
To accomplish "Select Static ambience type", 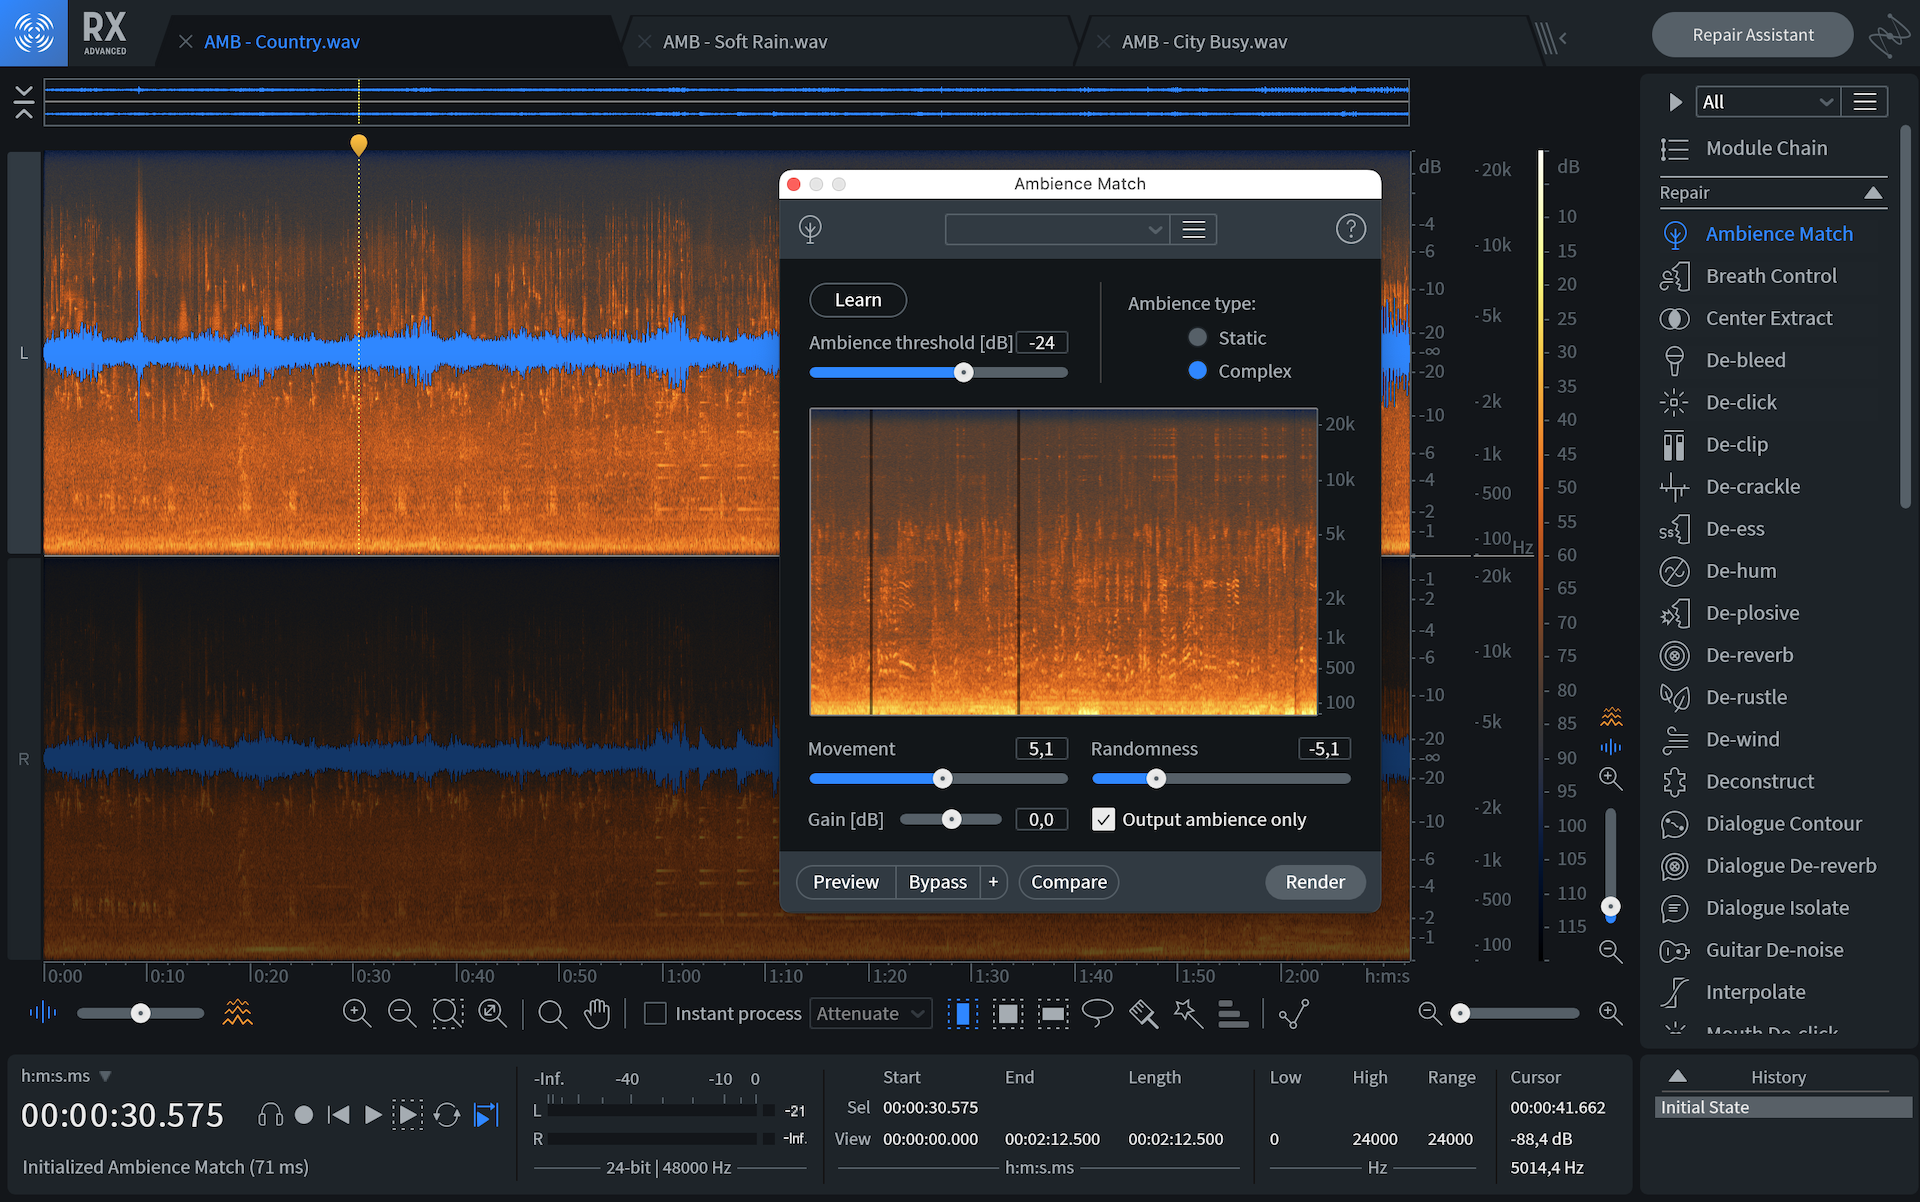I will tap(1197, 338).
